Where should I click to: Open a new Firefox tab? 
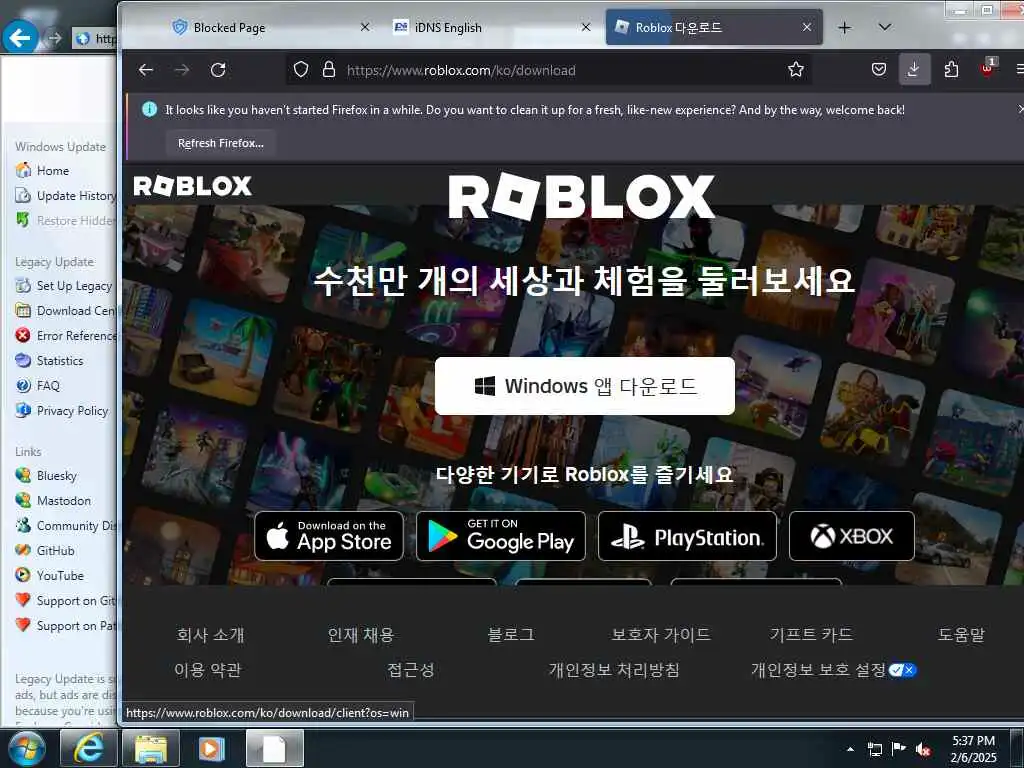(844, 27)
